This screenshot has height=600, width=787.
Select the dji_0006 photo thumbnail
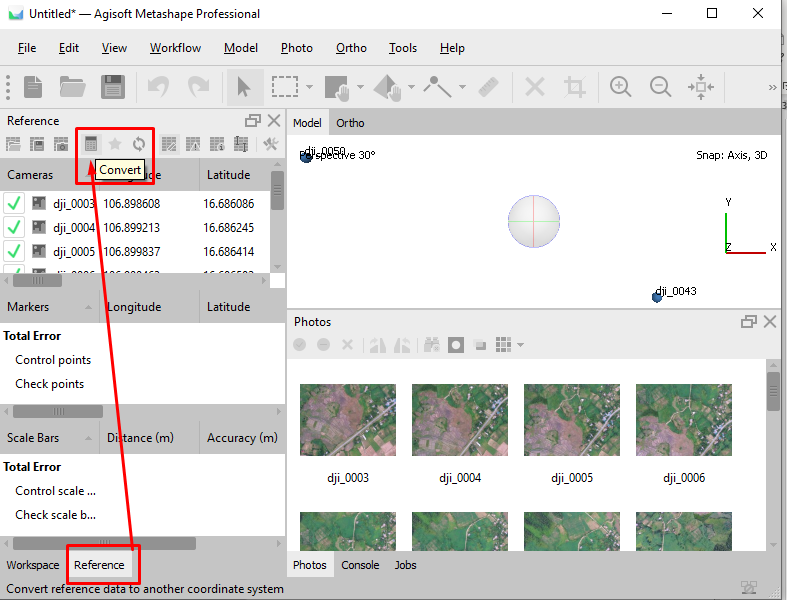point(684,420)
